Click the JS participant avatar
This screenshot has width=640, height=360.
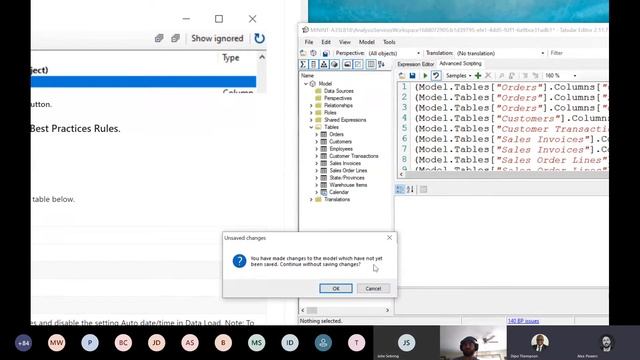(406, 343)
